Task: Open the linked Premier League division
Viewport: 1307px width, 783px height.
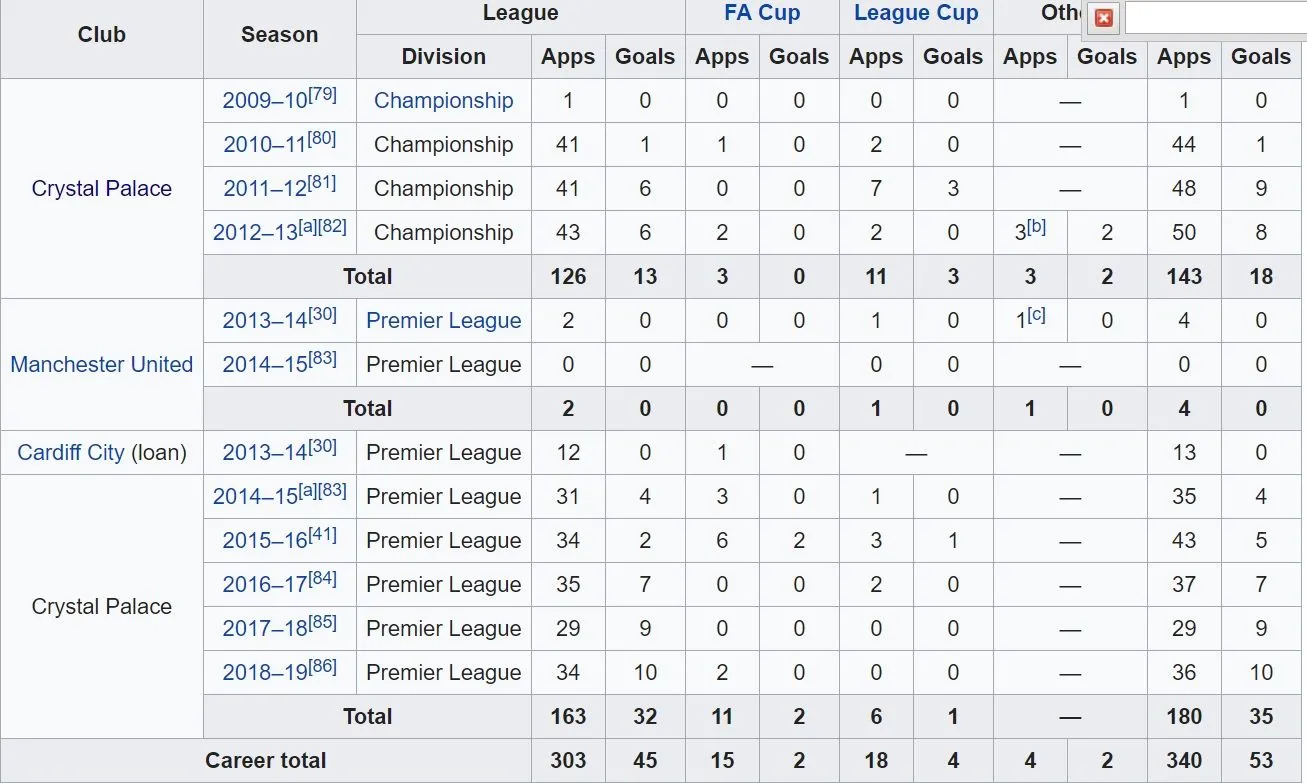Action: coord(443,321)
